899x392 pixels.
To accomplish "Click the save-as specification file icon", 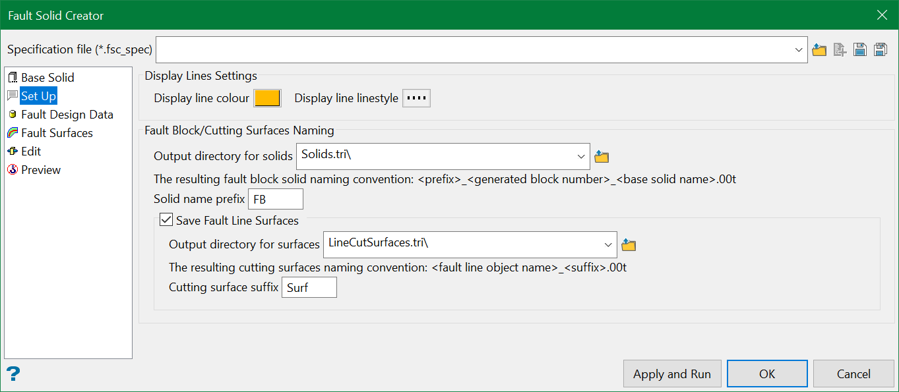I will pos(880,50).
